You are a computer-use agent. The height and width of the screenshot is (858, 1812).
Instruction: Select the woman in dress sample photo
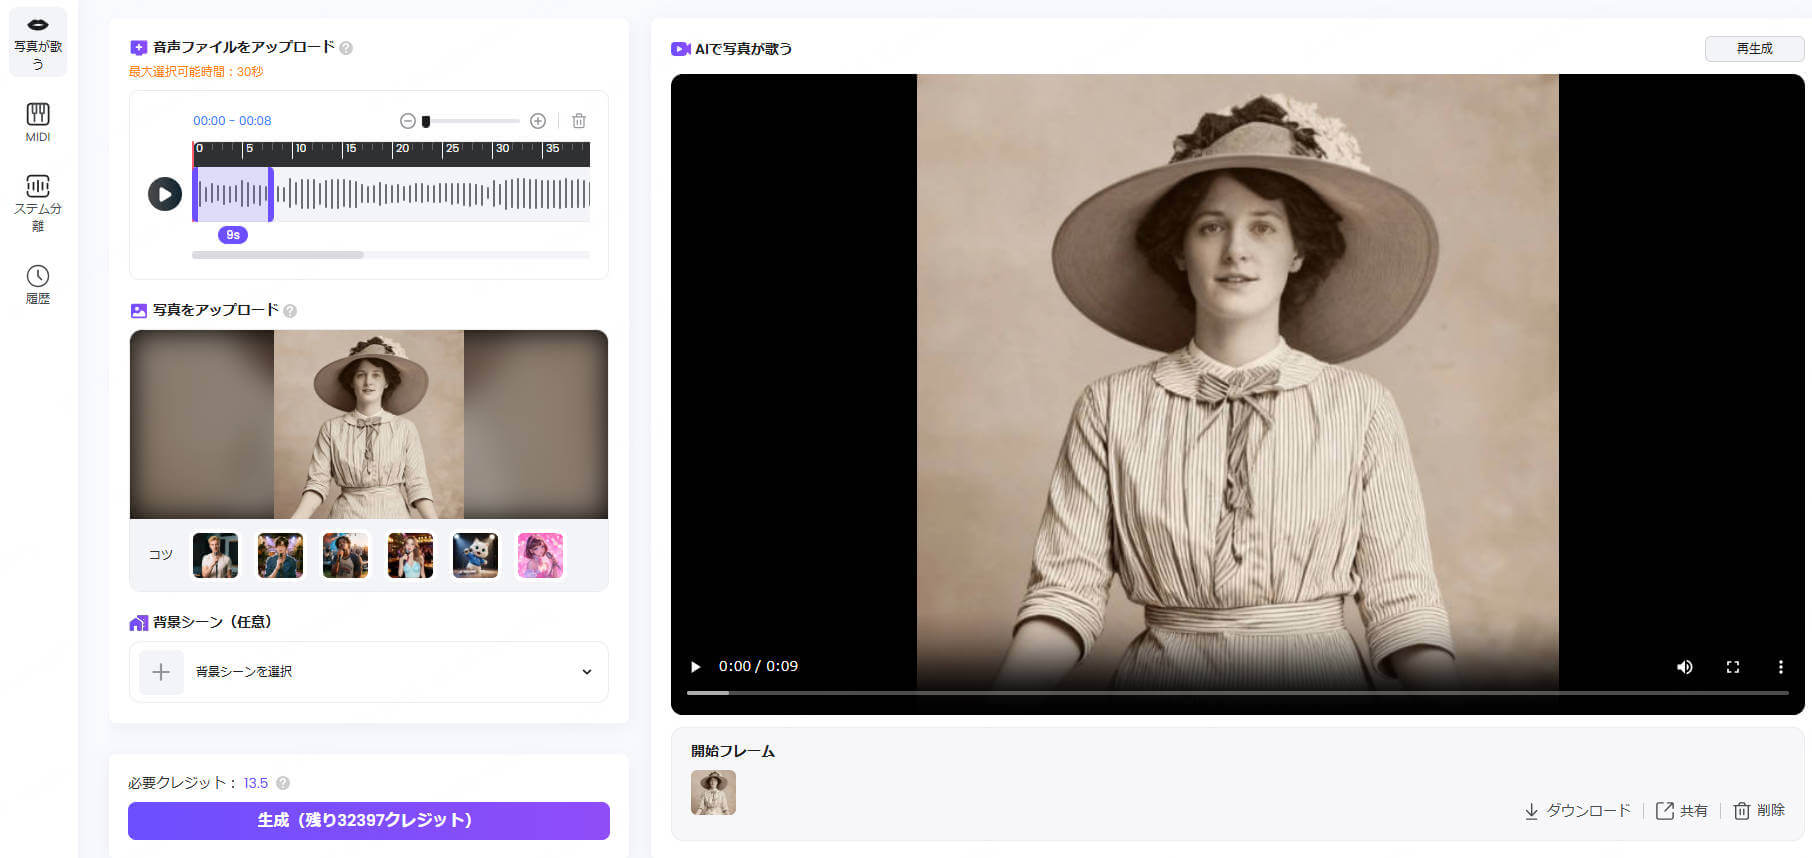tap(410, 555)
